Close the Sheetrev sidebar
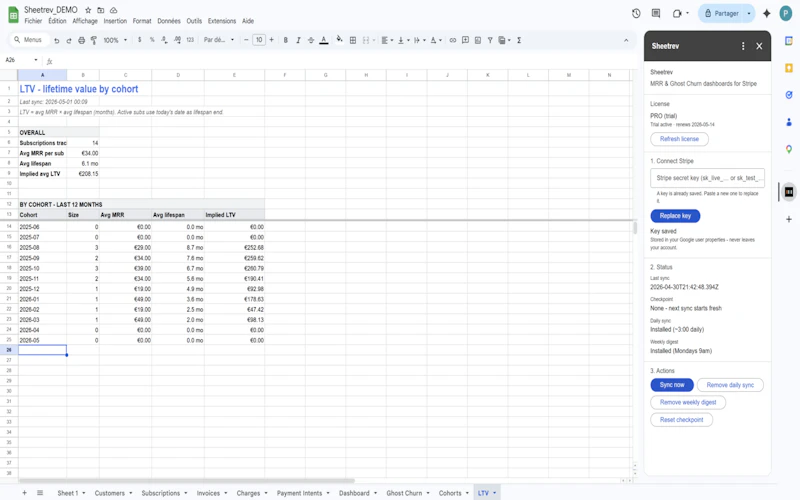 coord(759,46)
